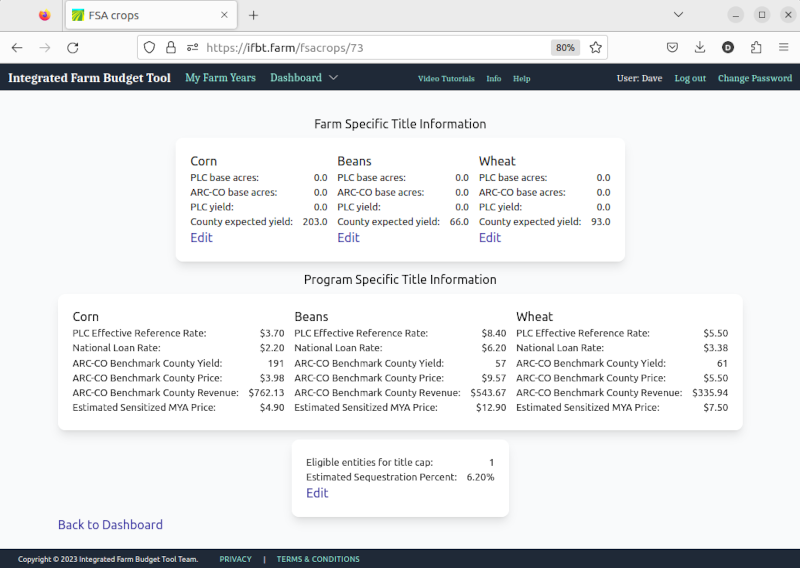Open the downloads arrow icon
The width and height of the screenshot is (800, 568).
coord(700,47)
